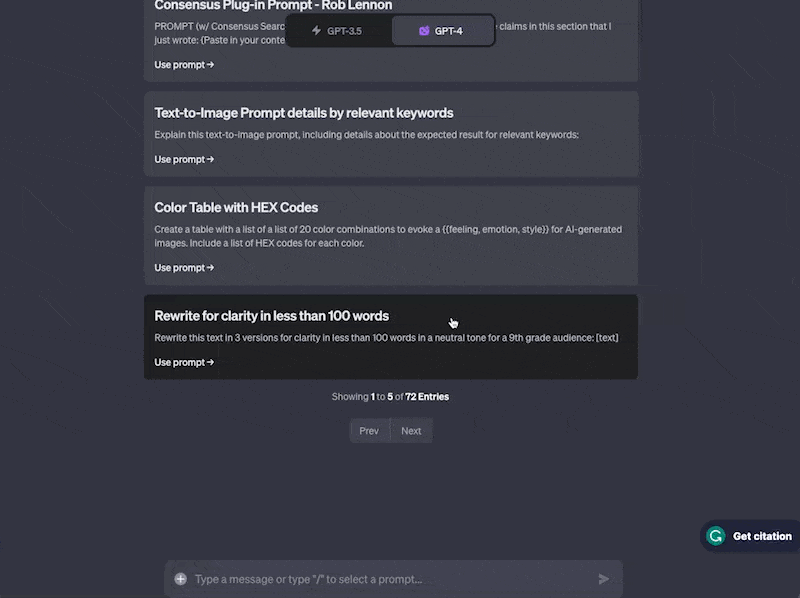Use prompt for Color Table with HEX Codes
800x598 pixels.
point(184,267)
